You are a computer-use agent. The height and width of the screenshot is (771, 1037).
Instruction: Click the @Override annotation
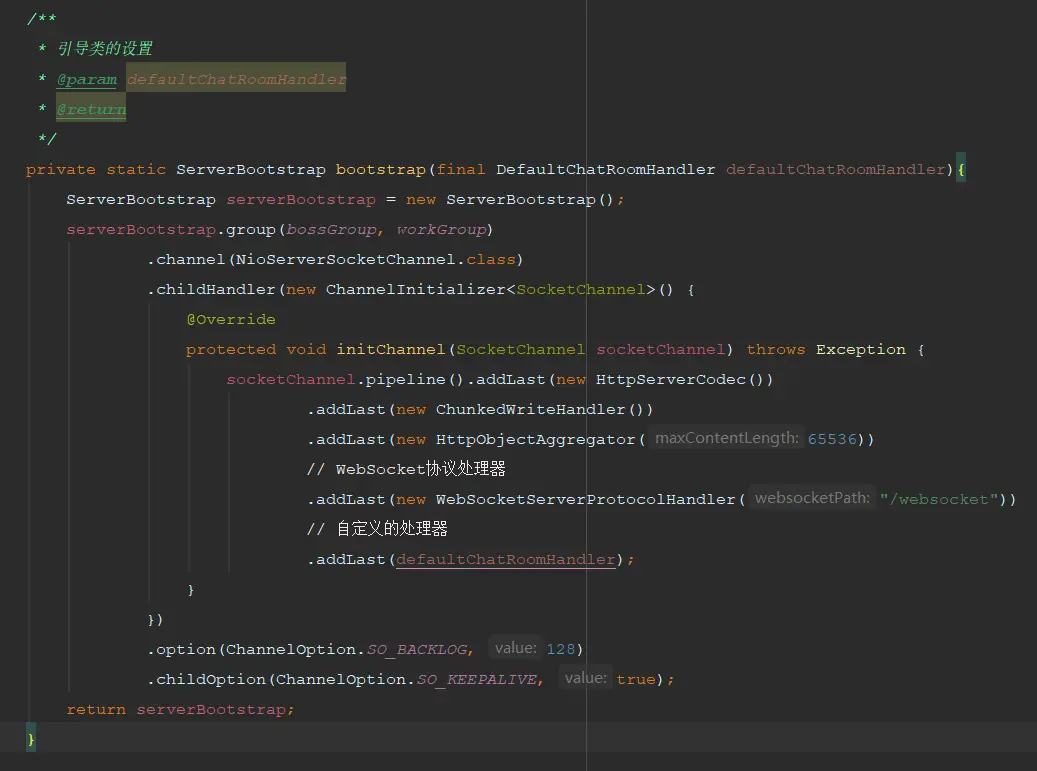231,319
